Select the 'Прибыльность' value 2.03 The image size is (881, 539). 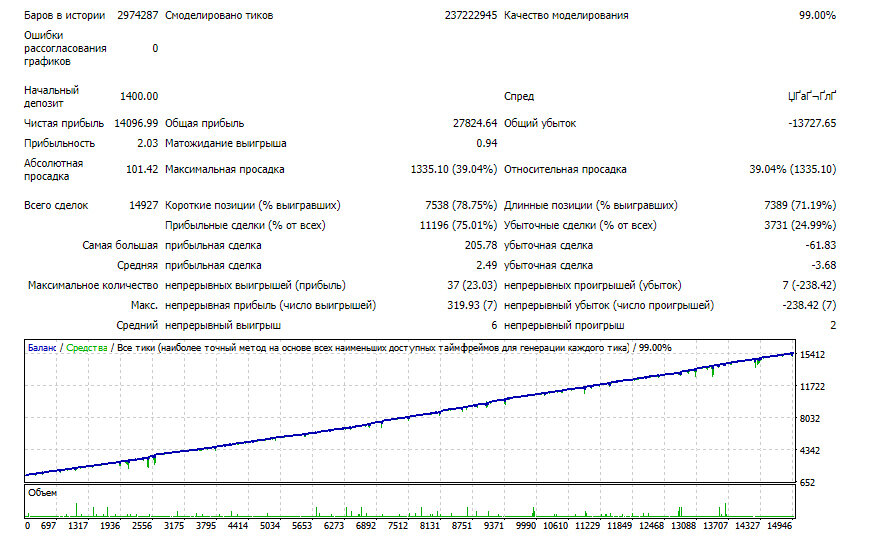tap(148, 143)
